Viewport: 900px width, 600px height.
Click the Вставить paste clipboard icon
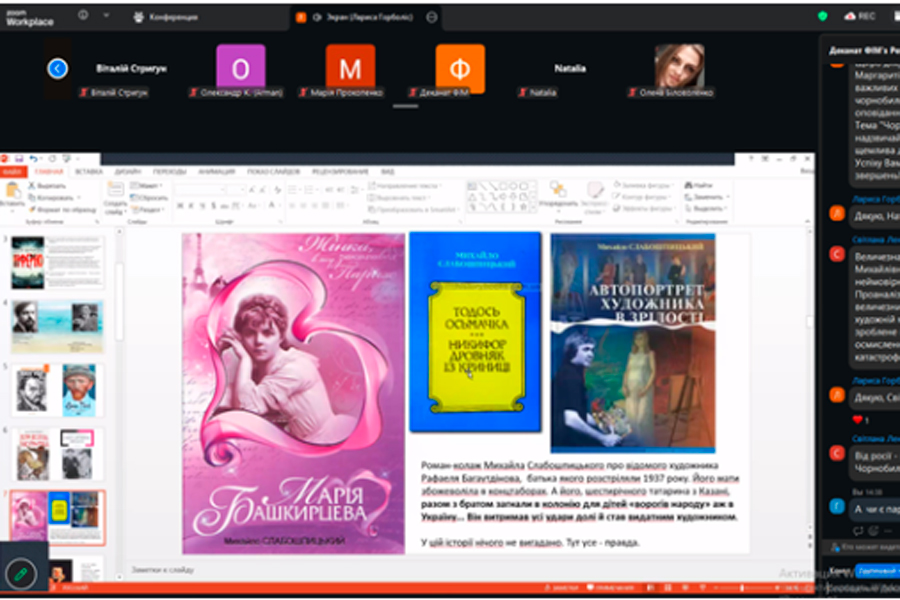pos(12,190)
